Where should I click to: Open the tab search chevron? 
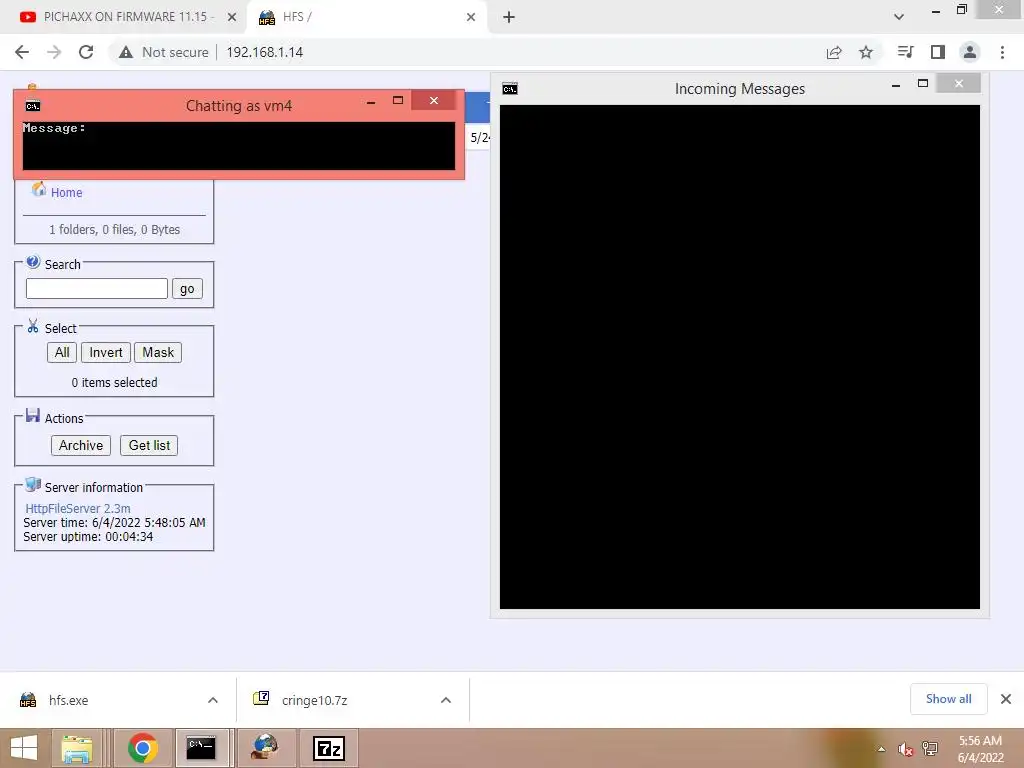click(899, 17)
